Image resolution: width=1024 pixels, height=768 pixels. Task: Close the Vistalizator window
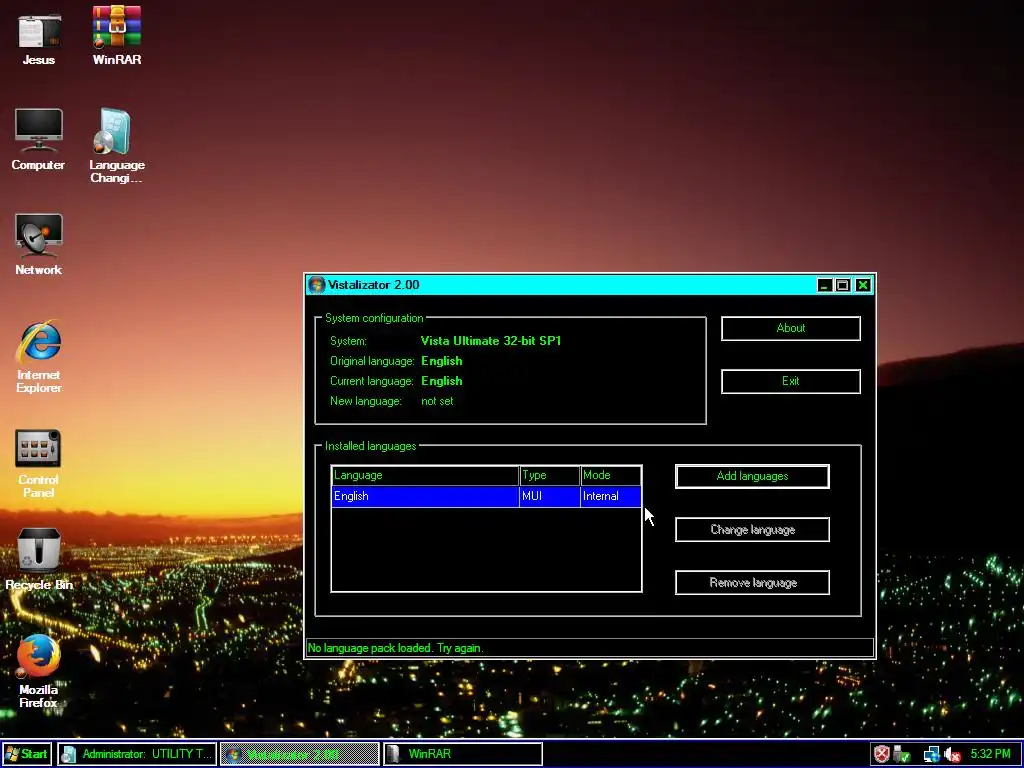pos(863,285)
